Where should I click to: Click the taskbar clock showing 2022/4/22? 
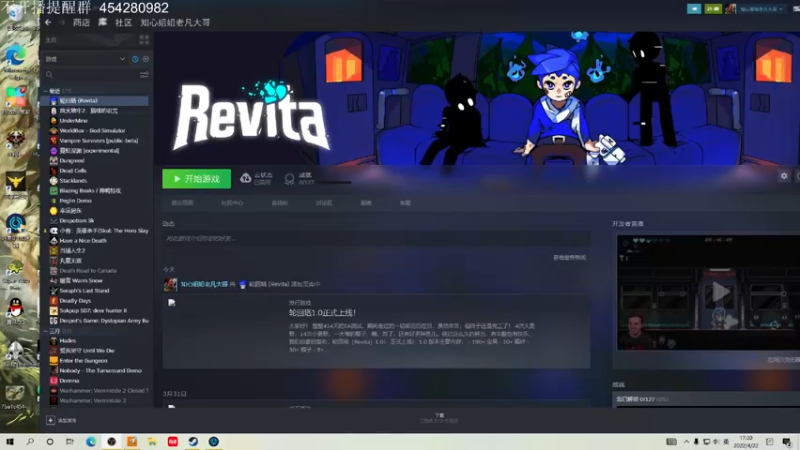(x=746, y=442)
